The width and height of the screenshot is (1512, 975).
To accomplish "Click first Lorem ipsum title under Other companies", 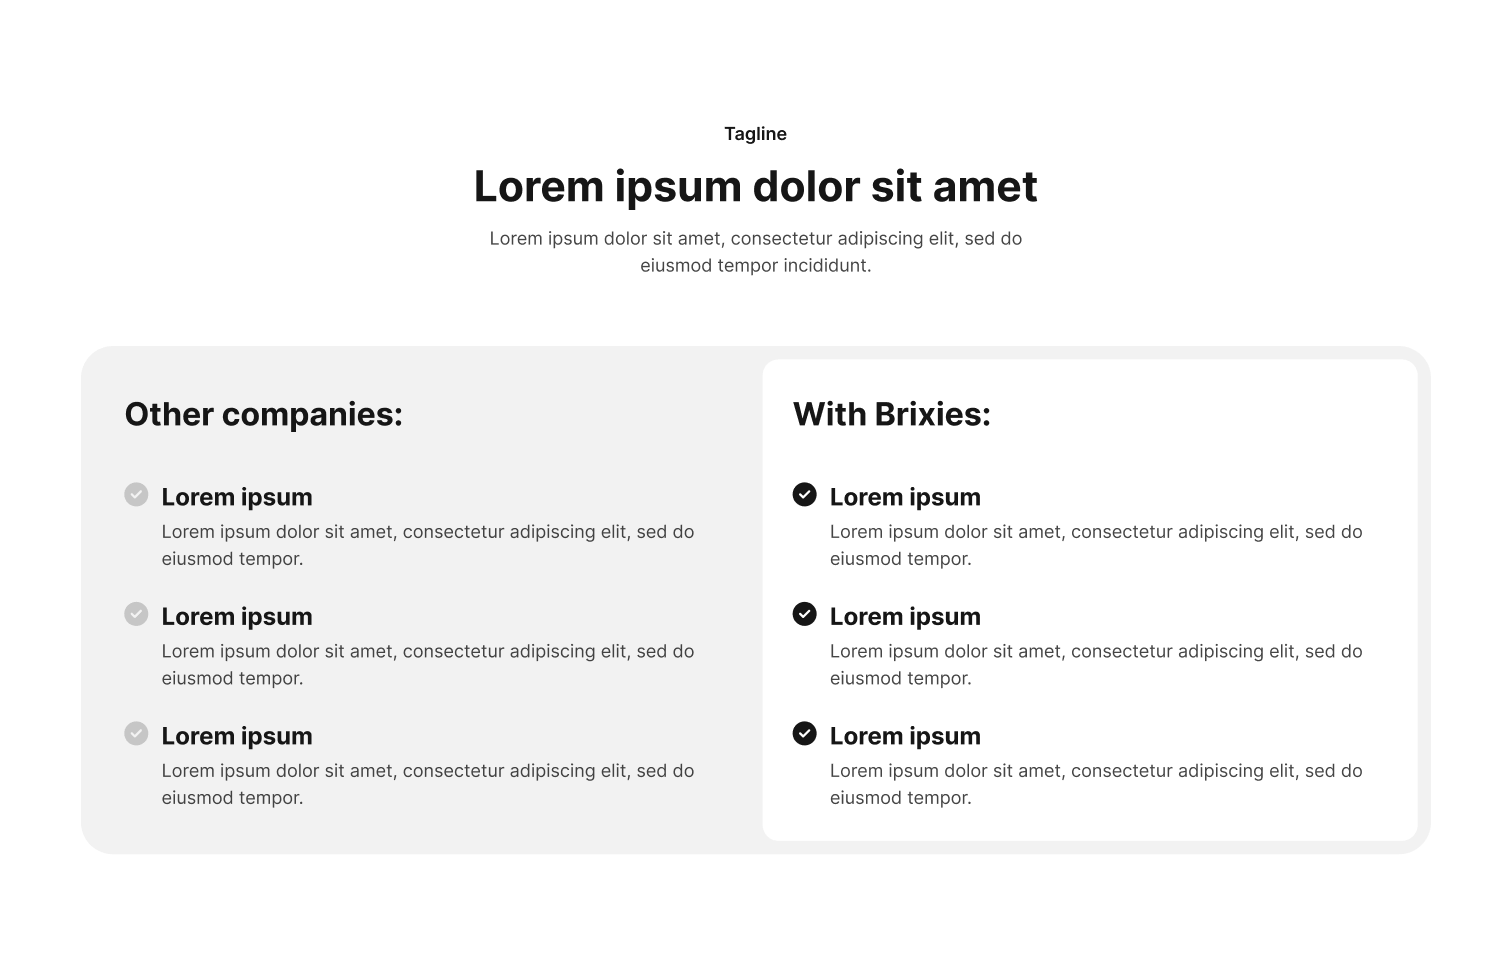I will click(x=237, y=497).
